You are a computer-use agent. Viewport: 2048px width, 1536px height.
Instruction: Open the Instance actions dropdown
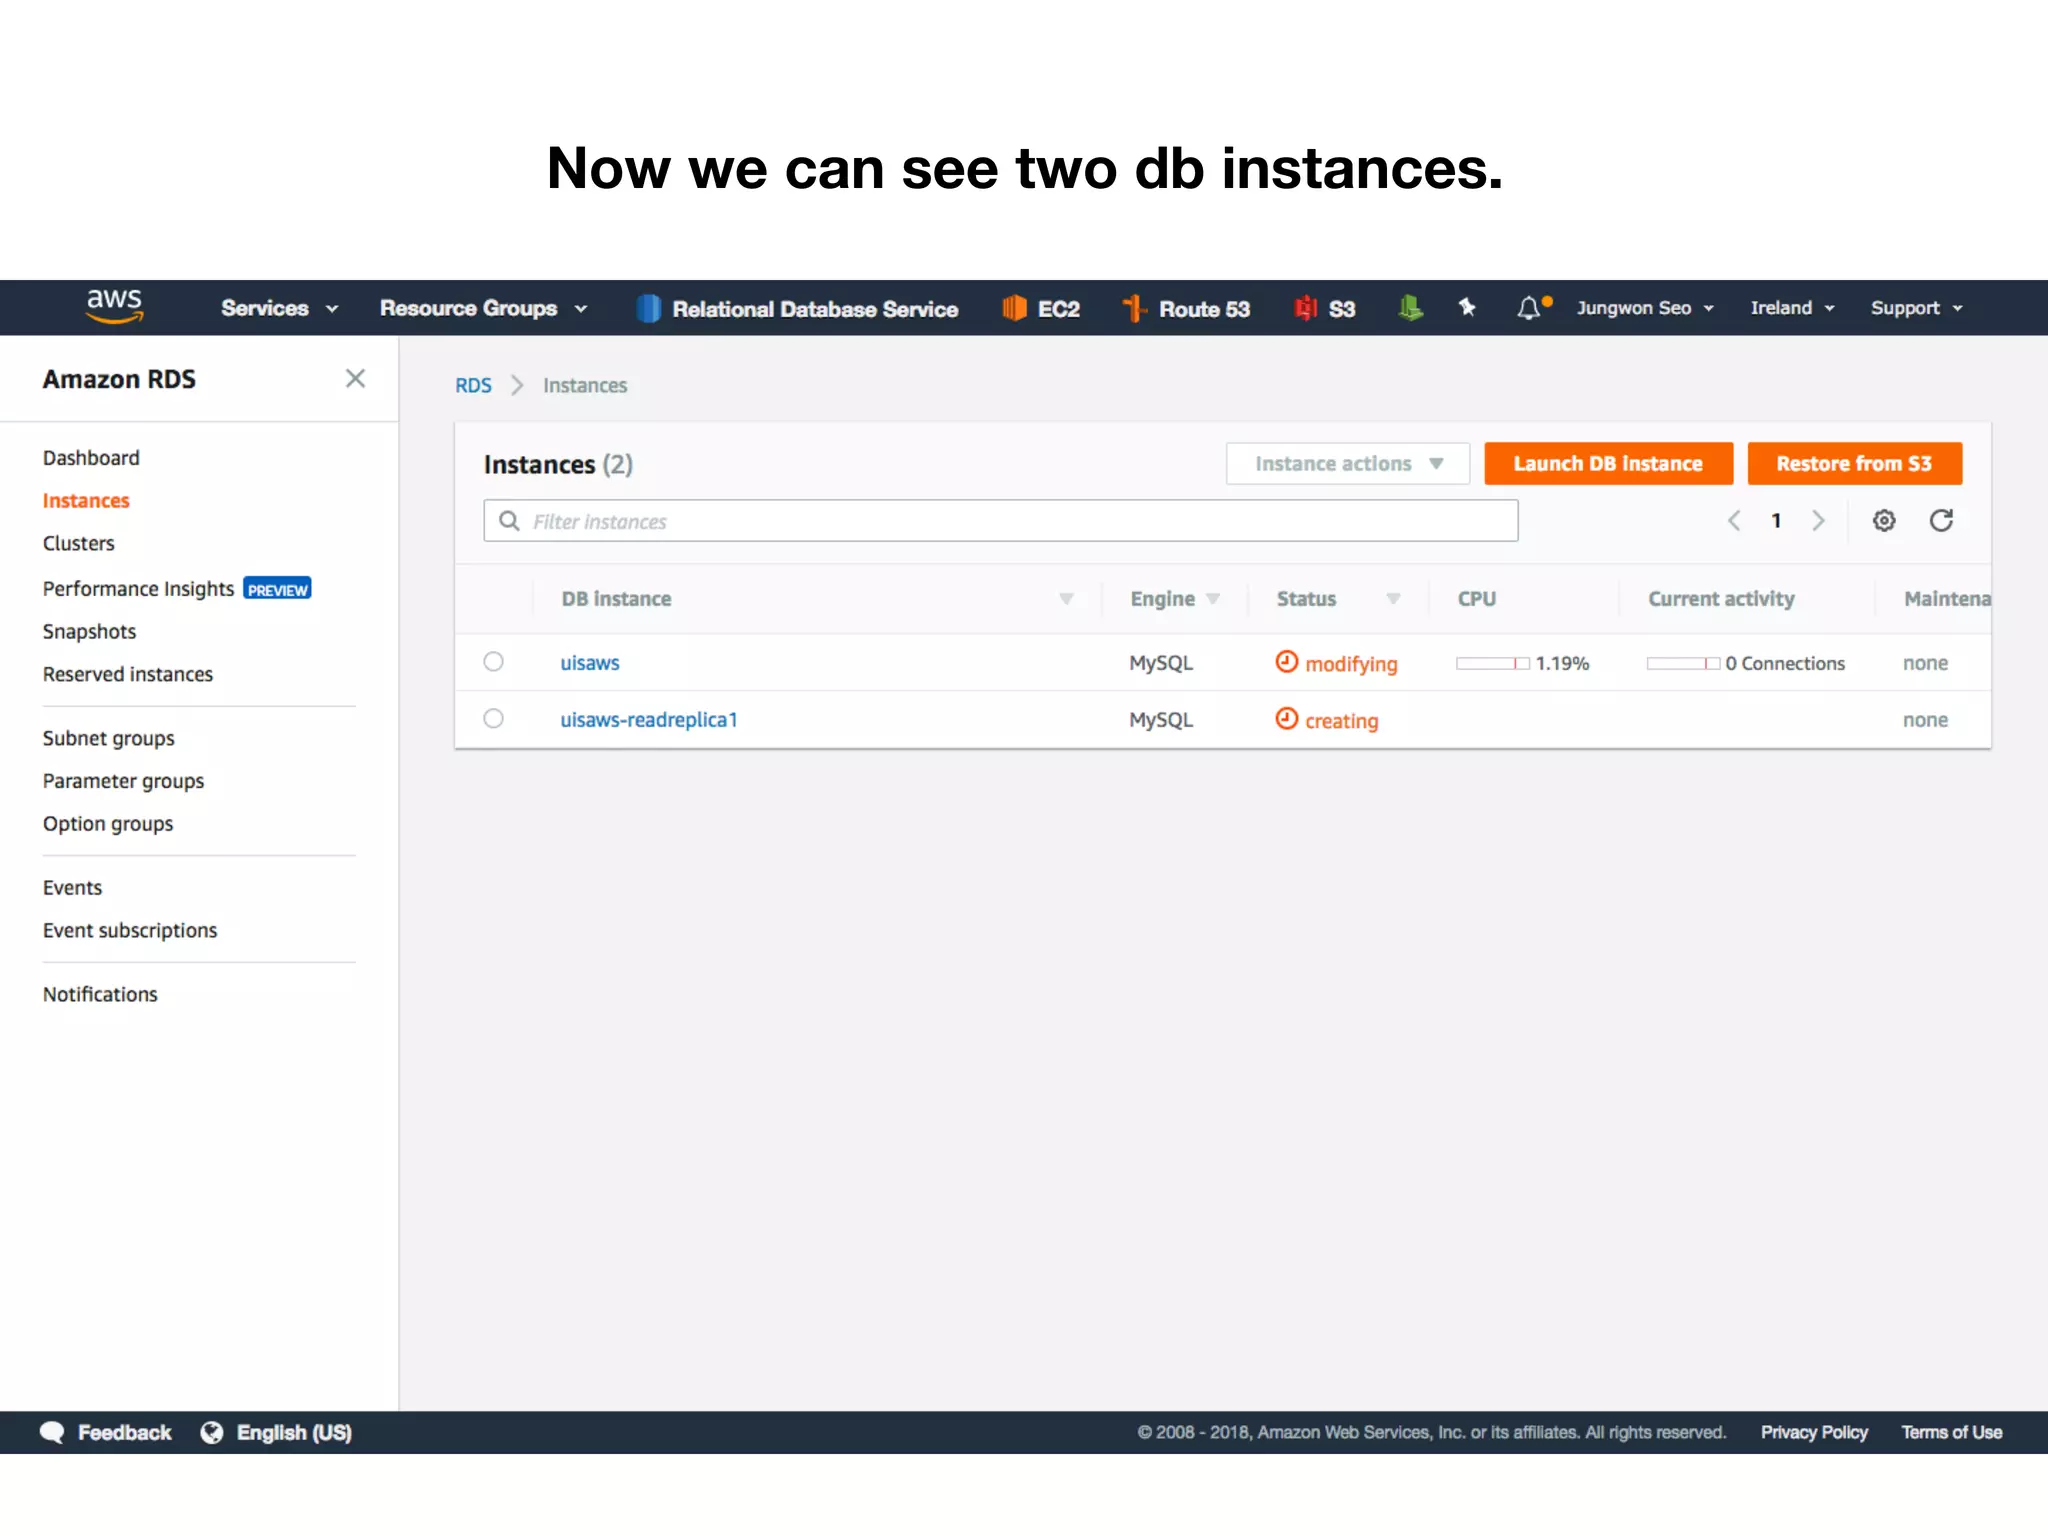(1348, 464)
